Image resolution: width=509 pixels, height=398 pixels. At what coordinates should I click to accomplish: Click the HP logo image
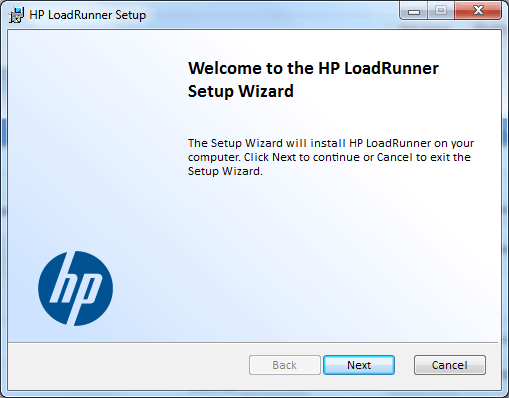click(x=75, y=289)
